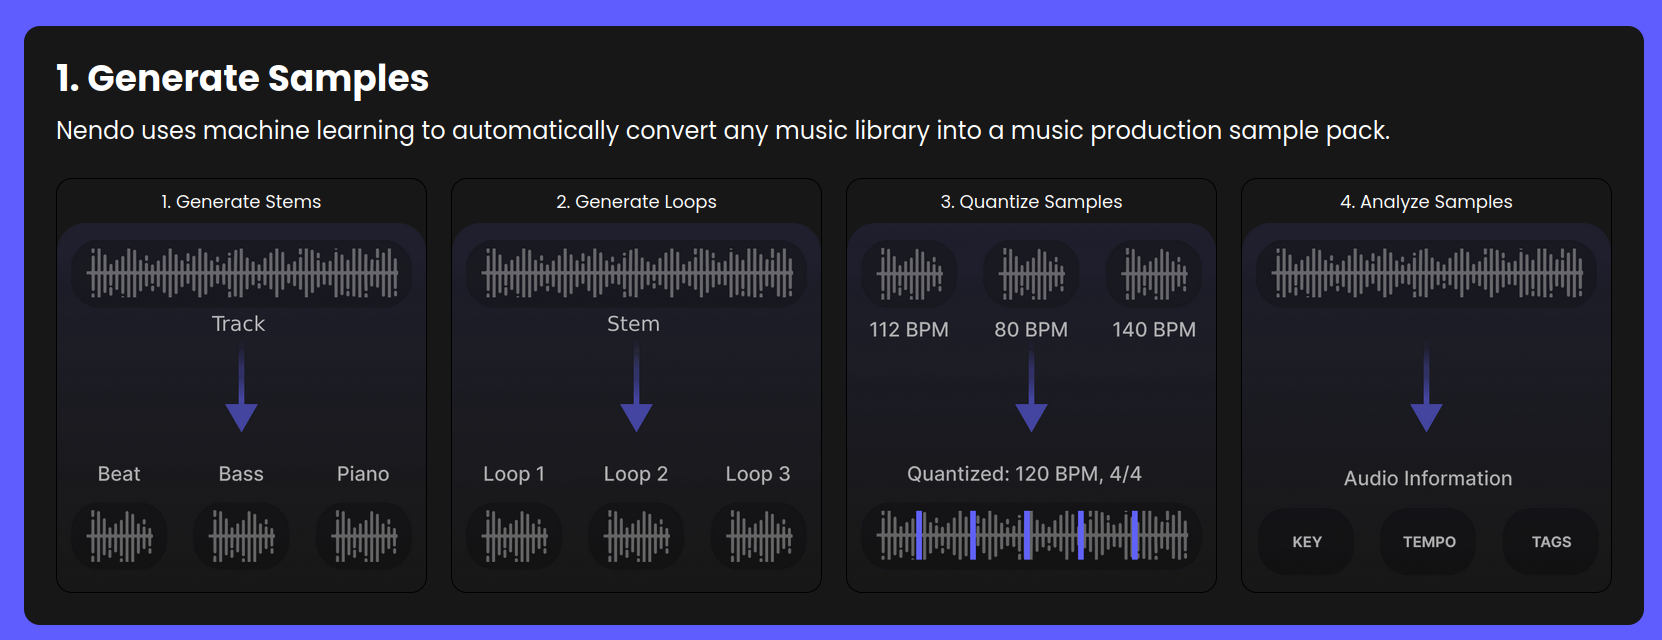Screen dimensions: 1662x640
Task: Click the '1. Generate Stems' heading
Action: tap(241, 202)
